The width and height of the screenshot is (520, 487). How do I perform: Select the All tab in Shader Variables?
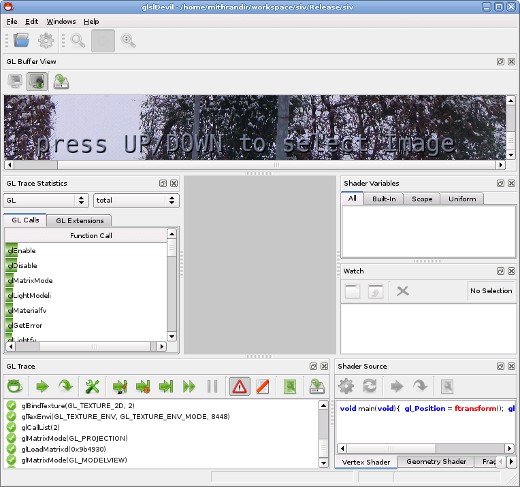[352, 198]
